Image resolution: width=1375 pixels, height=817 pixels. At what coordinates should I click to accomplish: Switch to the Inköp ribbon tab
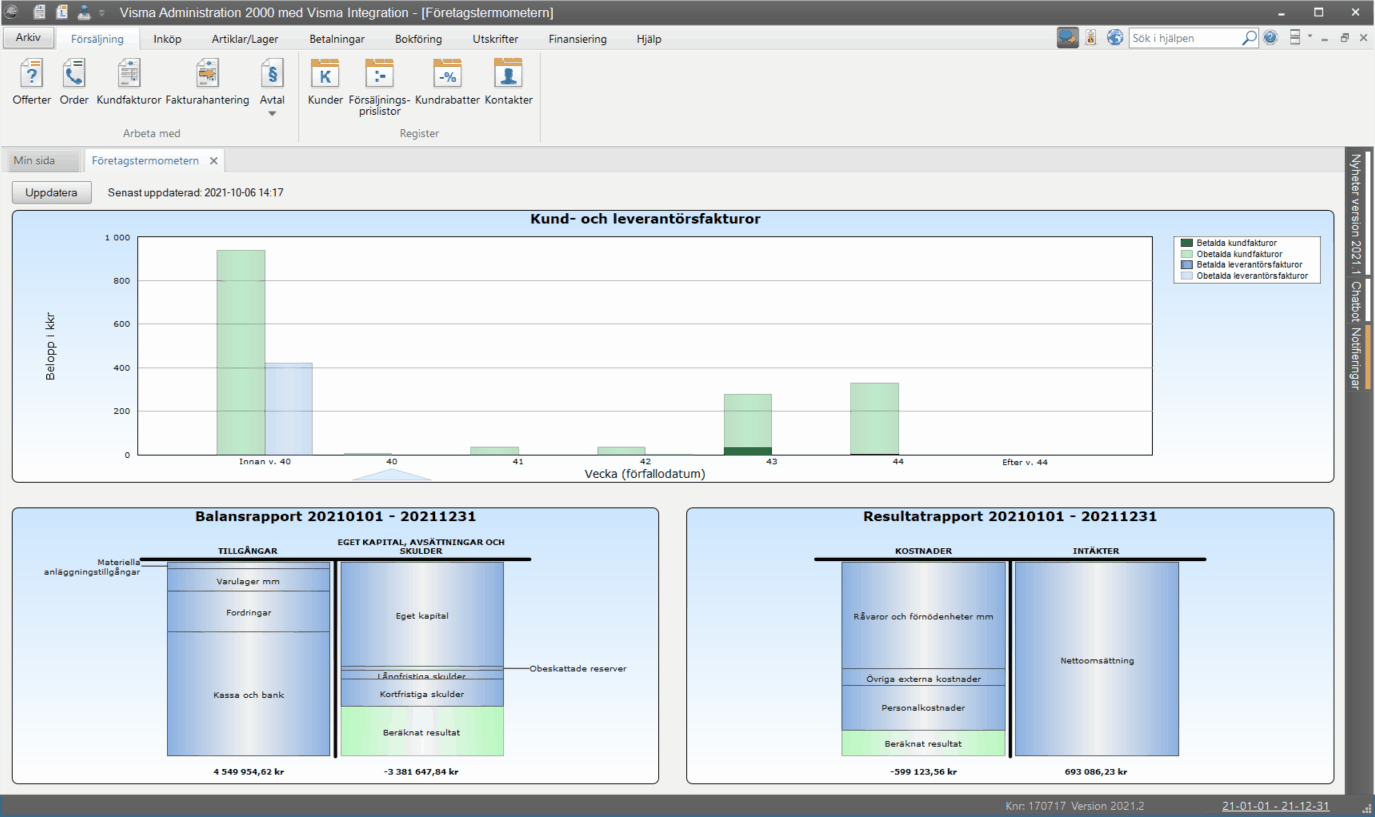pos(167,39)
